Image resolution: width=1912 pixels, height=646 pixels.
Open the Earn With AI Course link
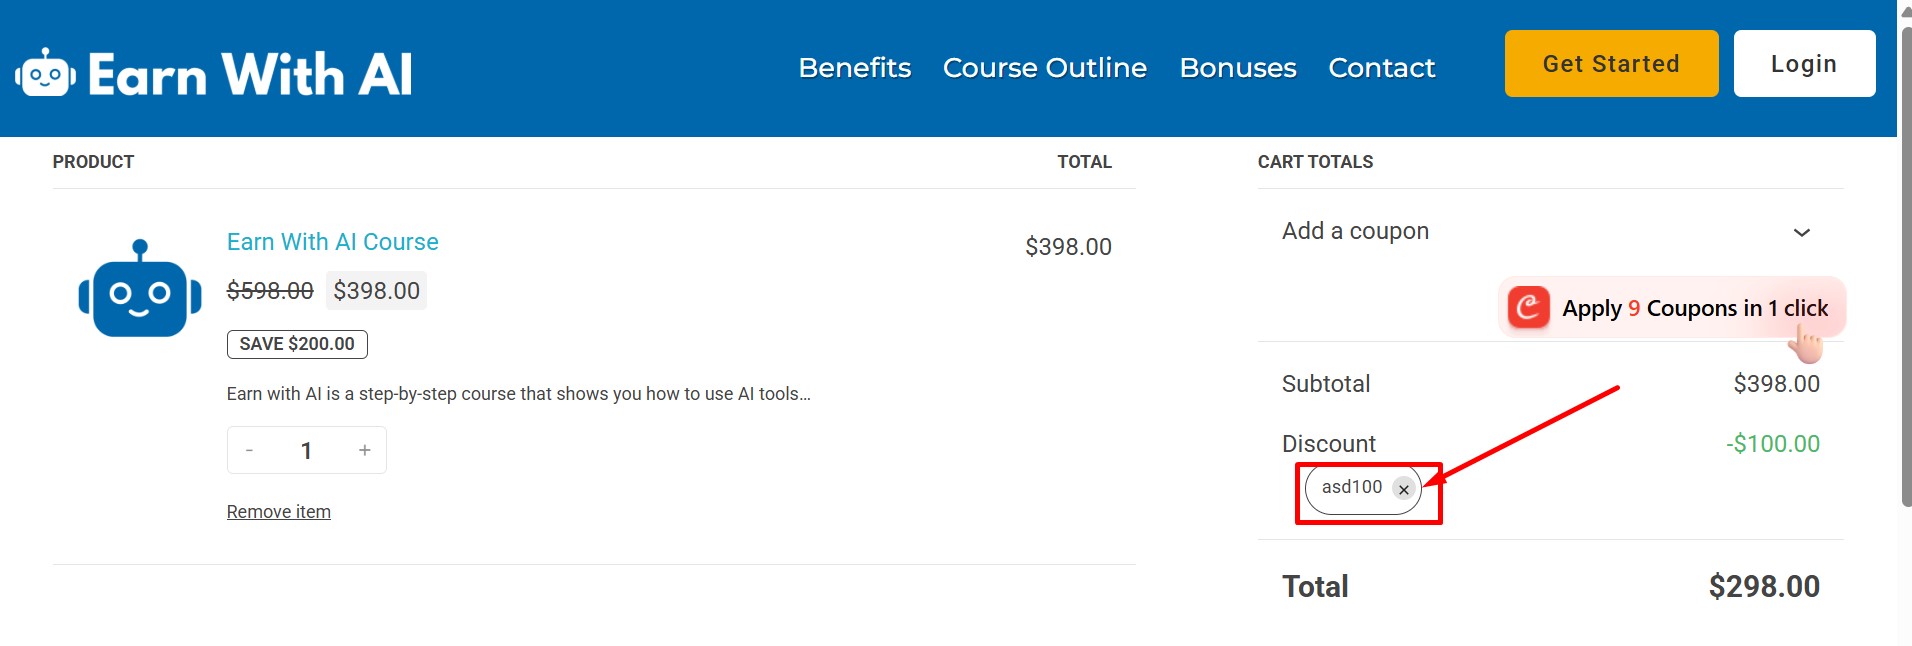point(332,242)
